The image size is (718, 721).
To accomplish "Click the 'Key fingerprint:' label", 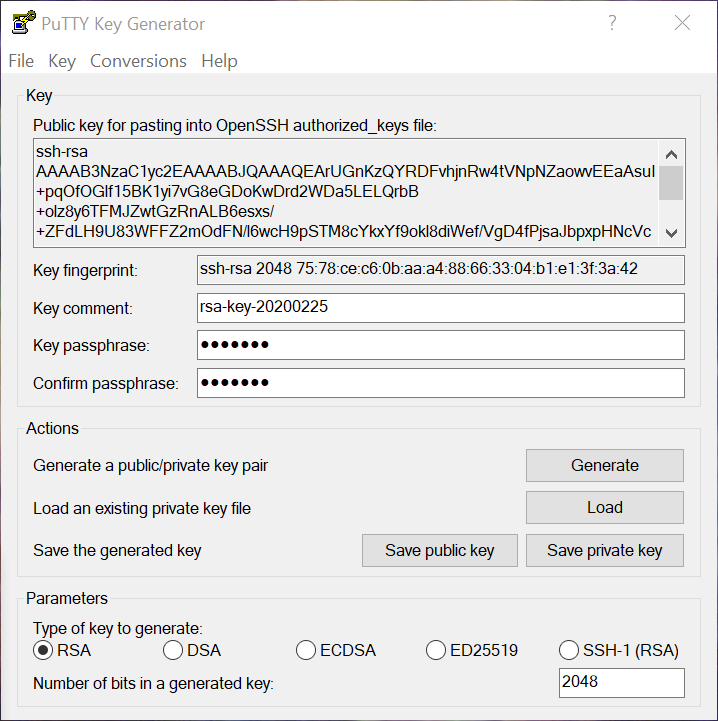I will click(86, 270).
